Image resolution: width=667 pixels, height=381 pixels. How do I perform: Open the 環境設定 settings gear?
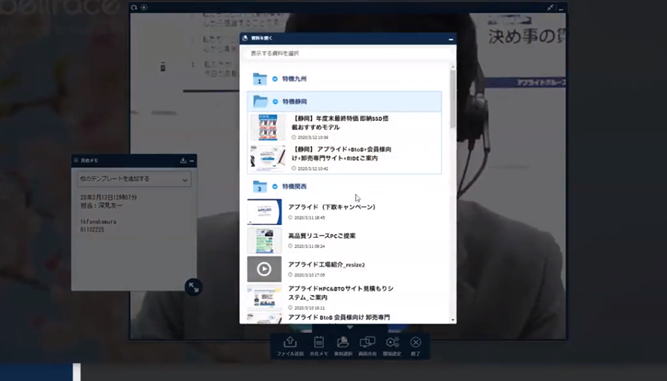(x=392, y=346)
